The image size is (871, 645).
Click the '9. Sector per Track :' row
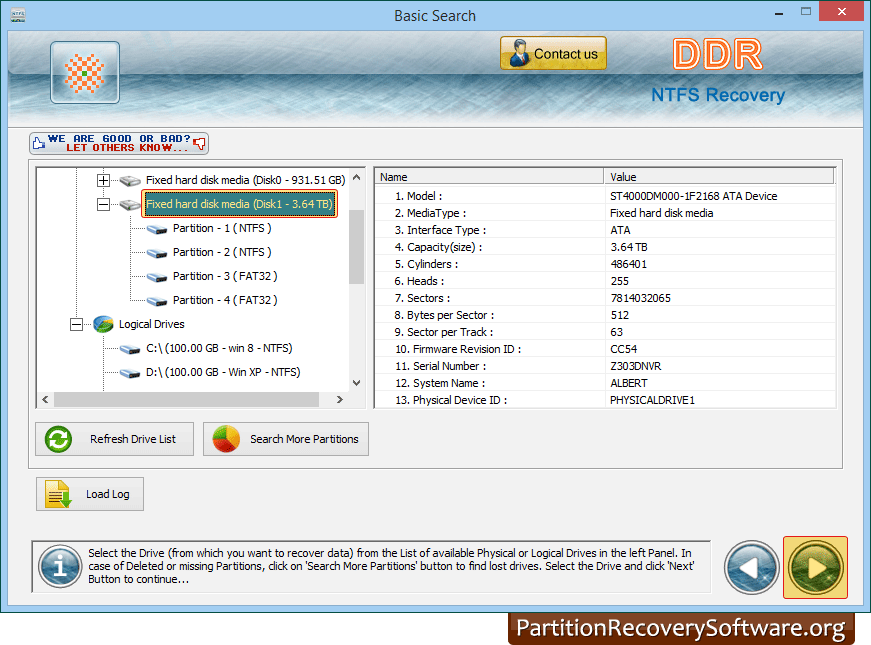coord(605,332)
